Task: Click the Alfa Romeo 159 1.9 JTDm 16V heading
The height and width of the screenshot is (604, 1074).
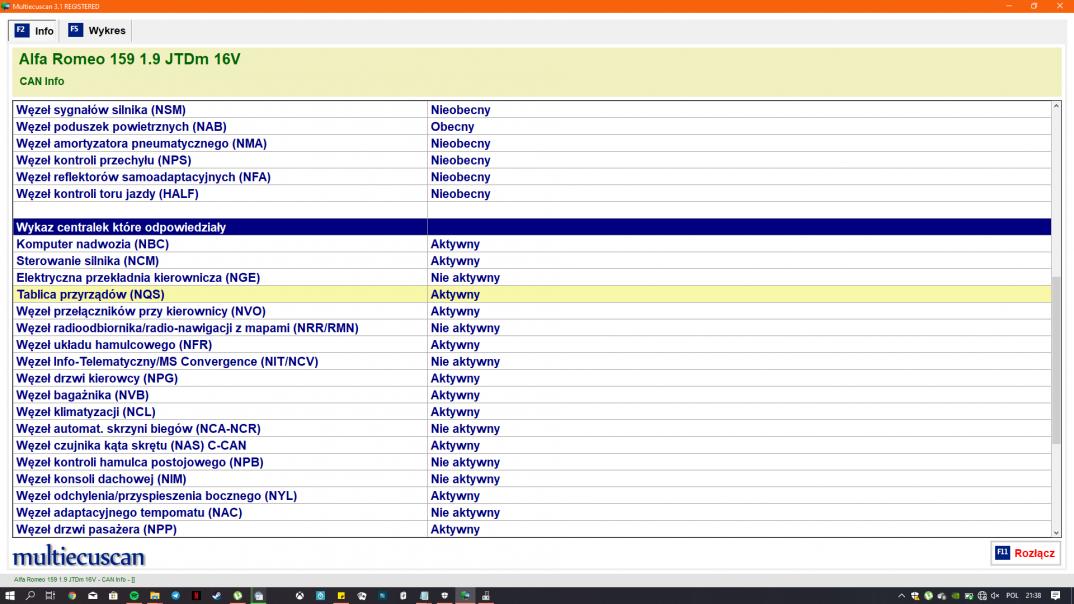Action: point(129,59)
